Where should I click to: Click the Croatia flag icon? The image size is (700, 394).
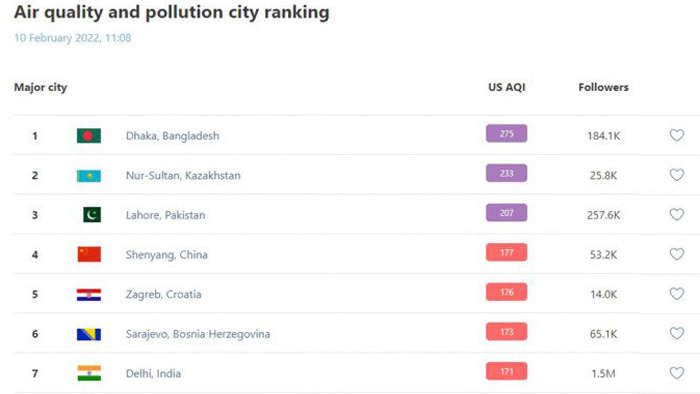(89, 294)
